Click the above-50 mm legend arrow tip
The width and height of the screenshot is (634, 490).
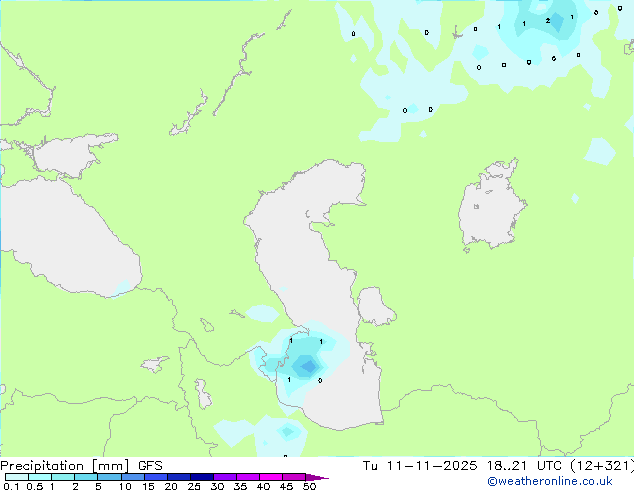[317, 477]
